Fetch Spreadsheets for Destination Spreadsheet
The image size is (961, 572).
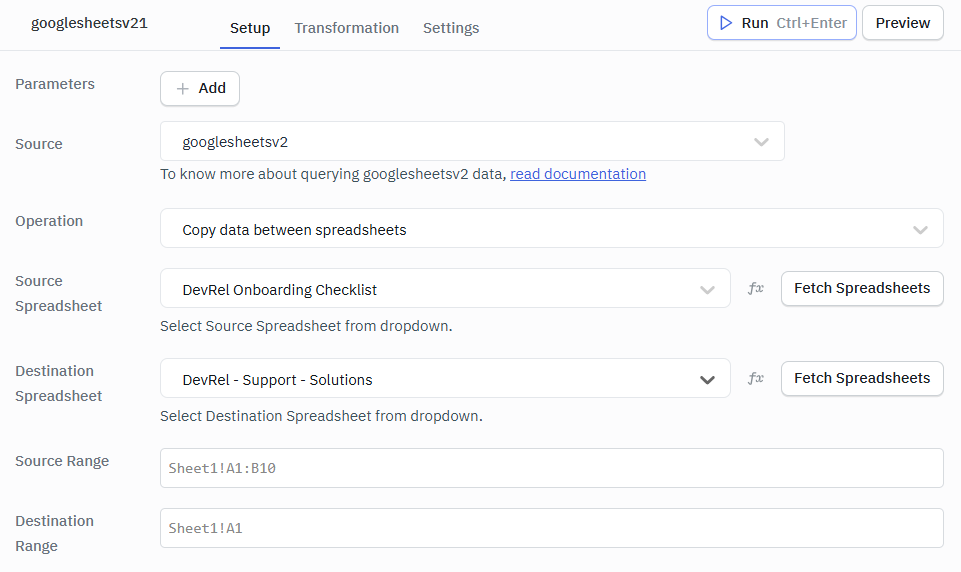(861, 378)
